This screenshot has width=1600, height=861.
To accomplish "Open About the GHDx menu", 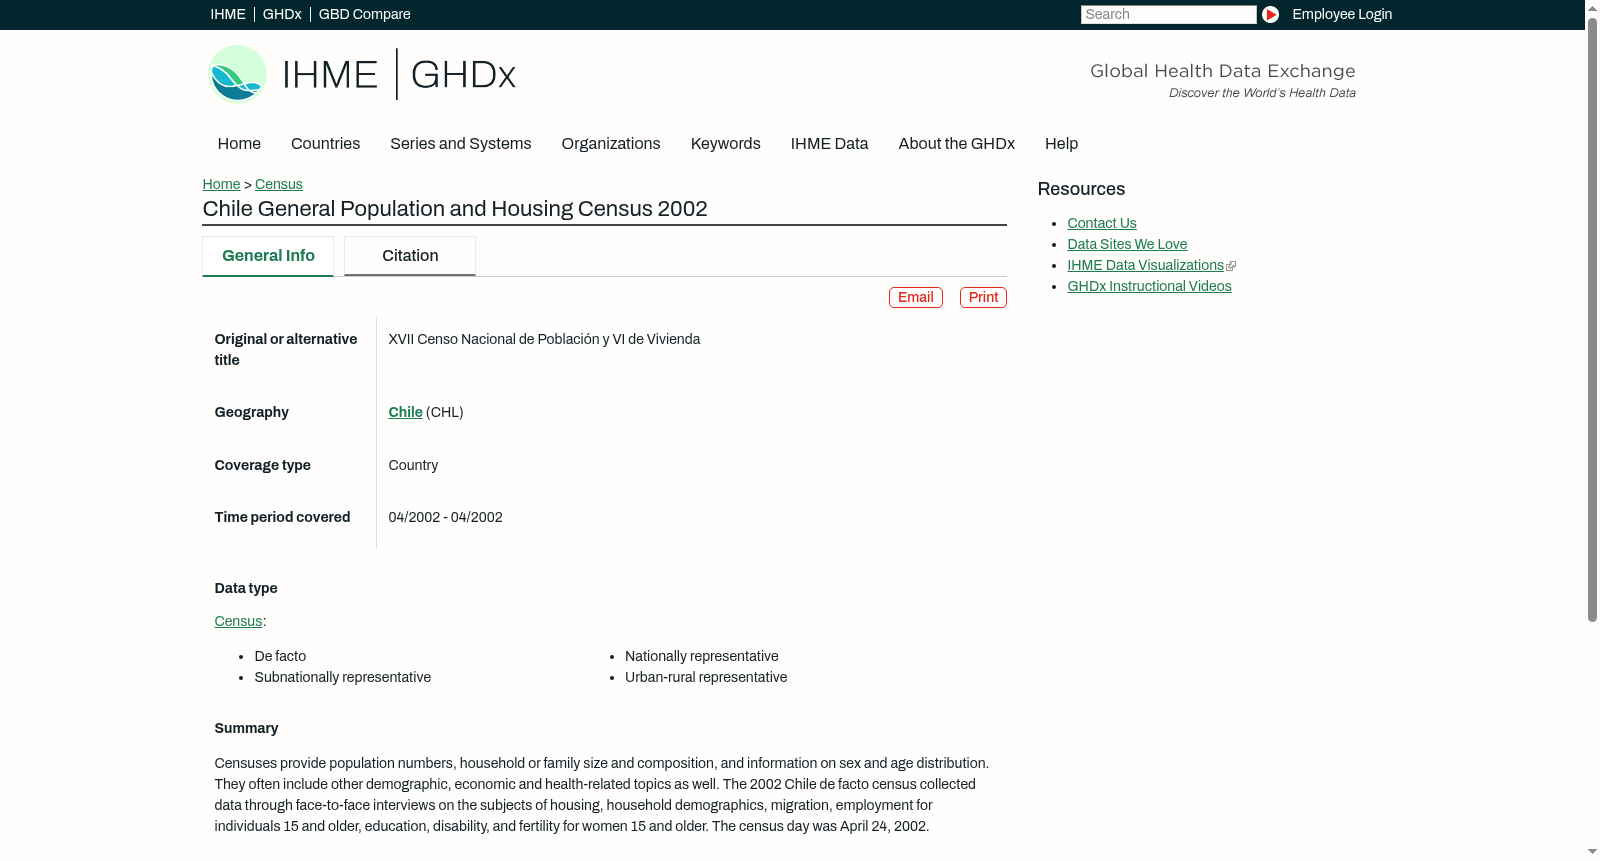I will click(x=956, y=144).
